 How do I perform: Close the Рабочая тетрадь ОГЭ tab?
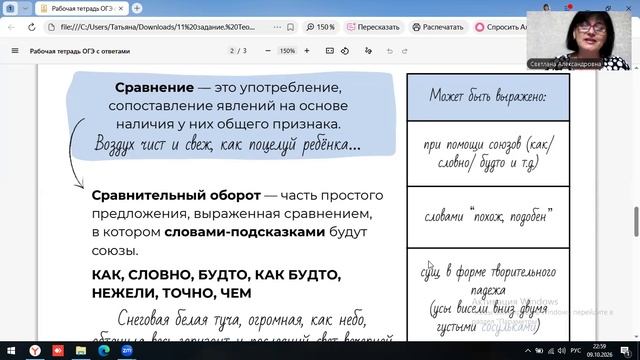[121, 8]
